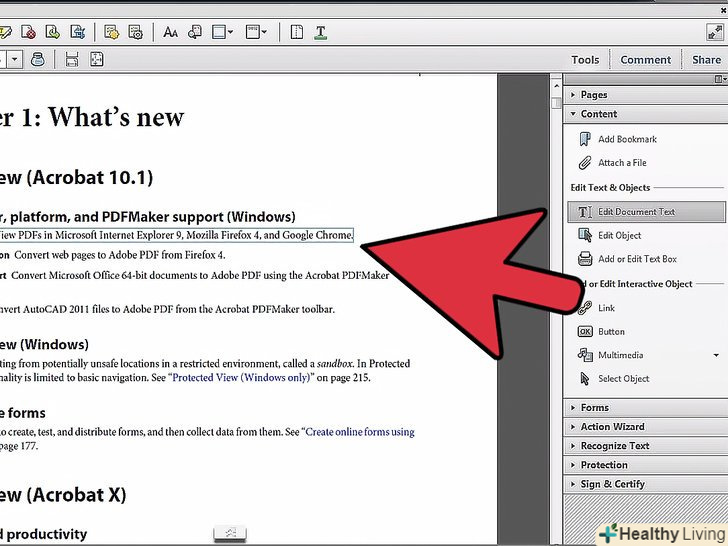The height and width of the screenshot is (546, 728).
Task: Click the Aa recognize text toolbar icon
Action: [170, 32]
